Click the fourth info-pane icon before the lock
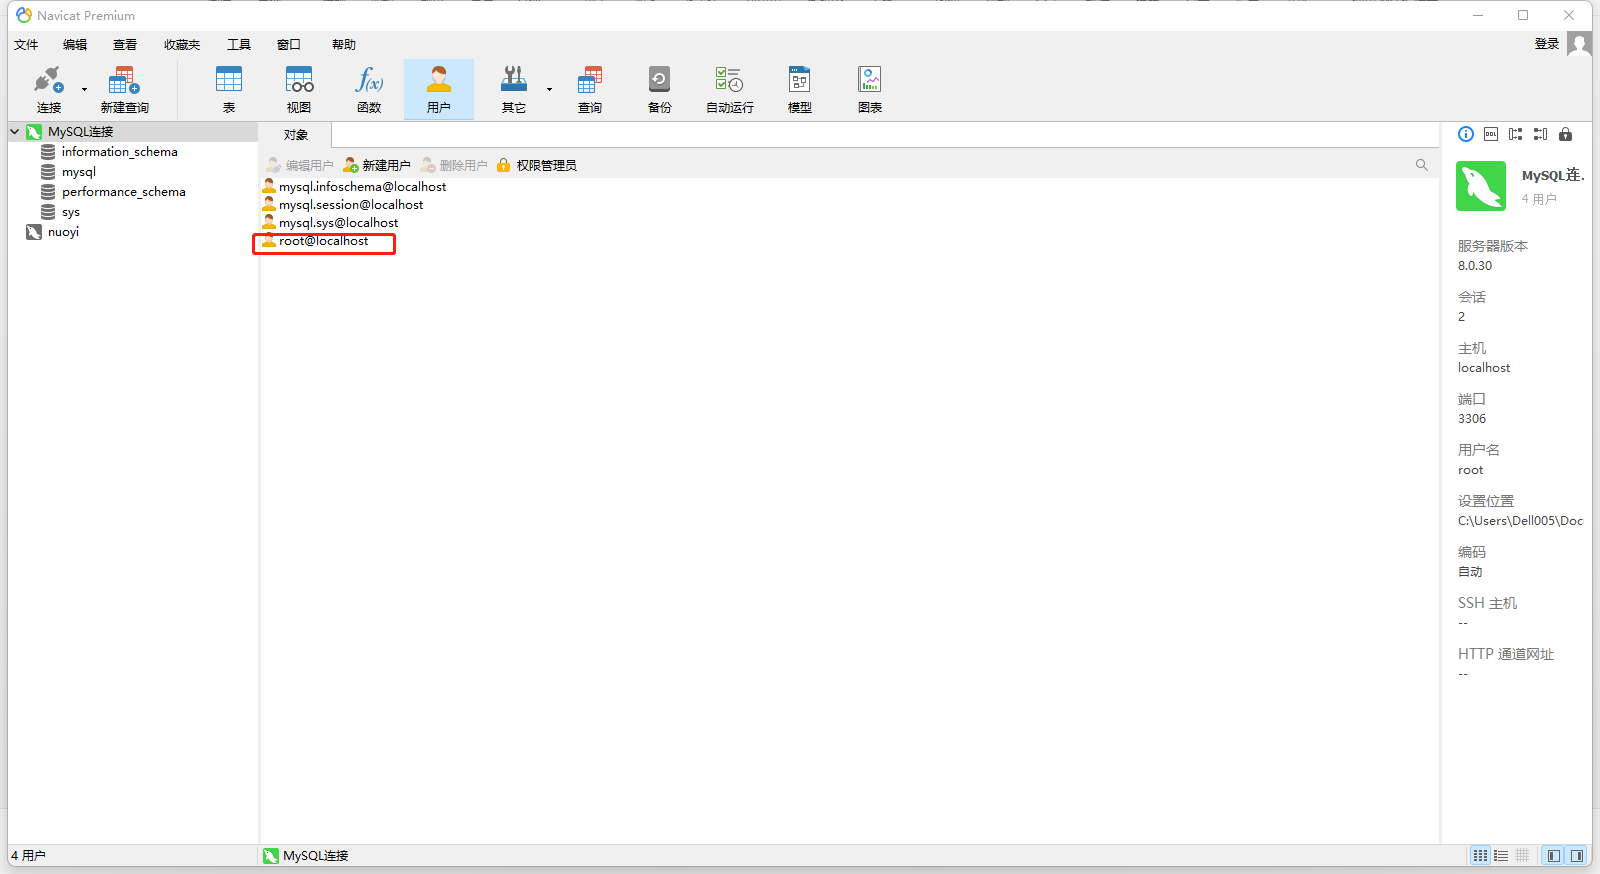Viewport: 1600px width, 874px height. pyautogui.click(x=1540, y=134)
